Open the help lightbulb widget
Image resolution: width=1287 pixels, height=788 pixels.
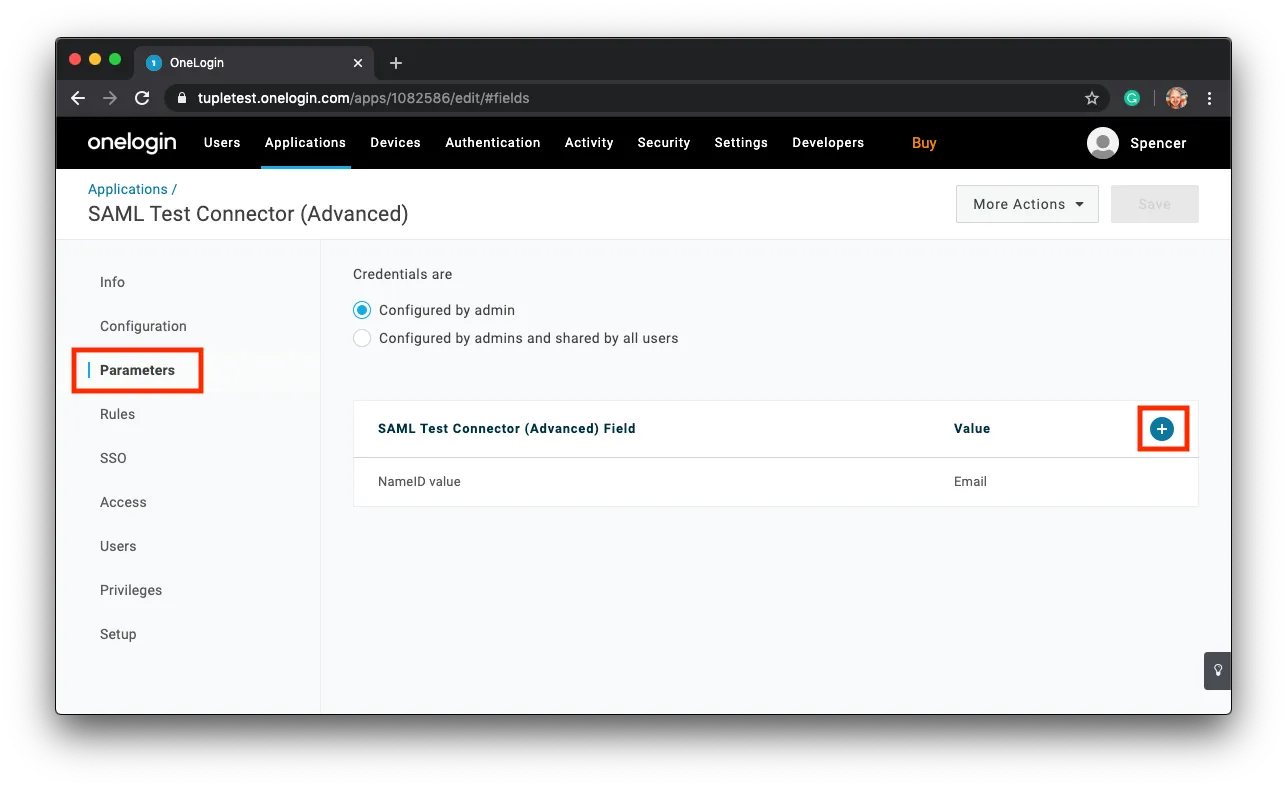click(1217, 671)
